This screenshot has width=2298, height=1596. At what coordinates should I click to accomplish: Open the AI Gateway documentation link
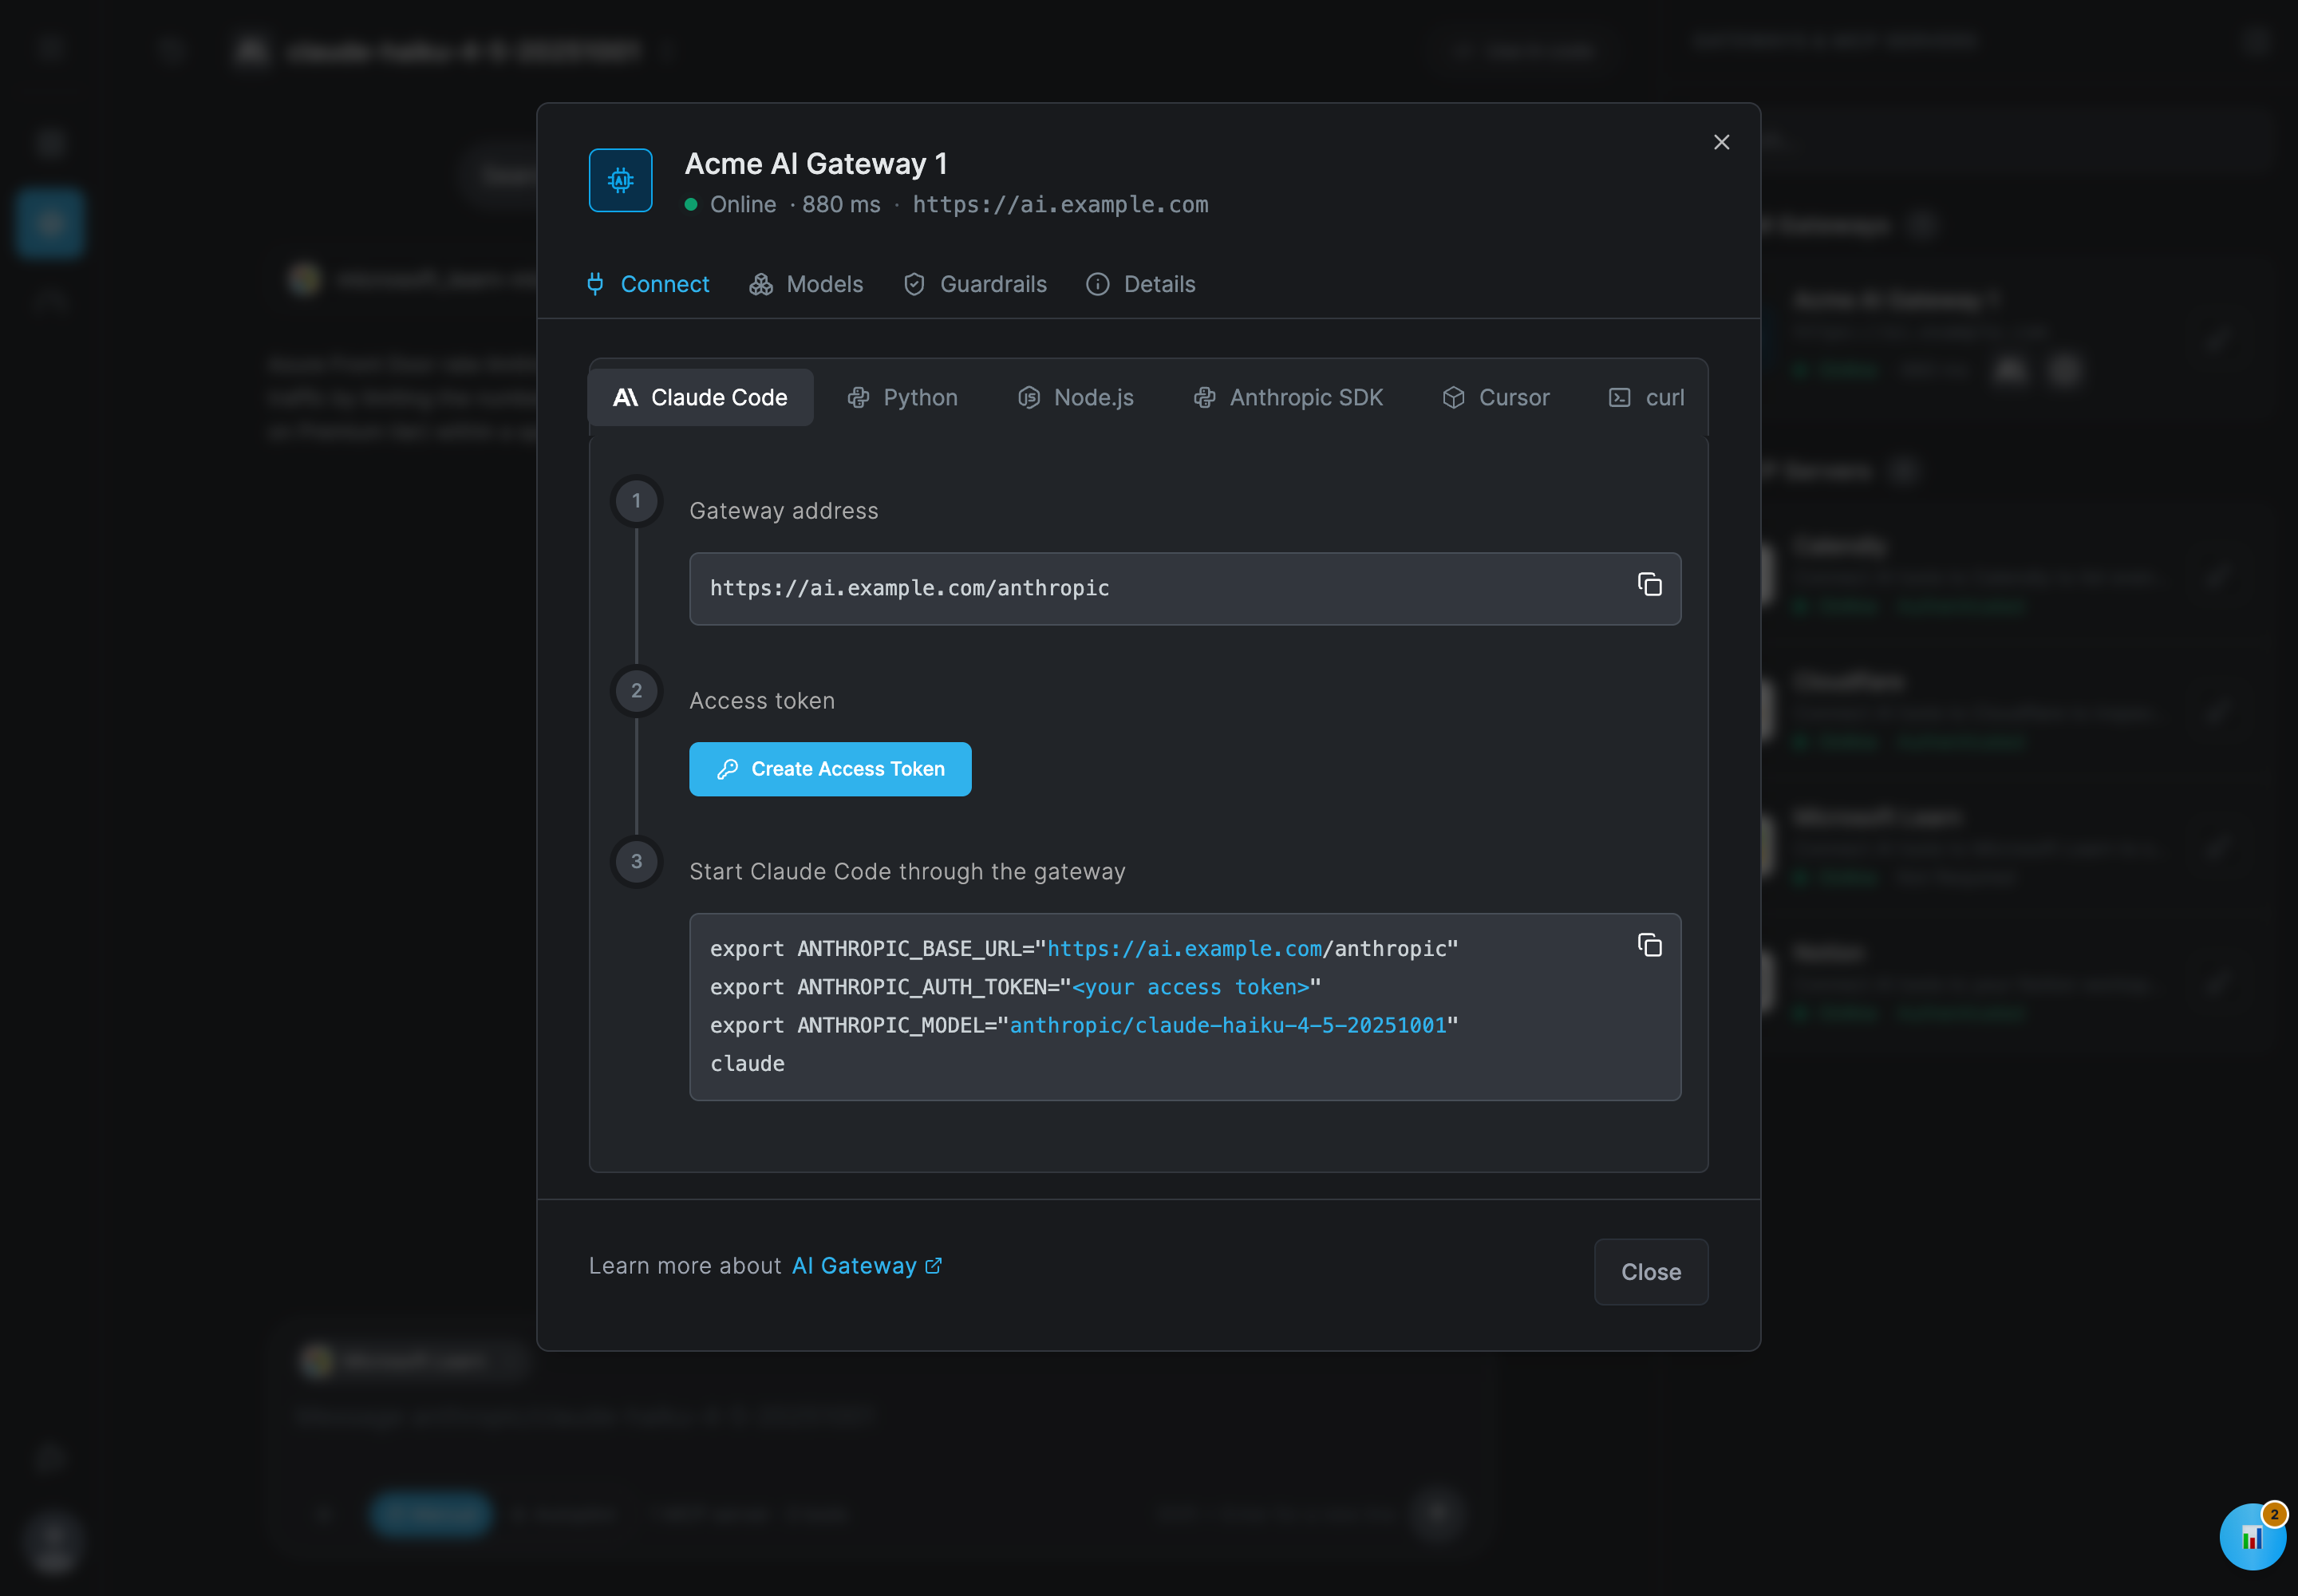(866, 1266)
